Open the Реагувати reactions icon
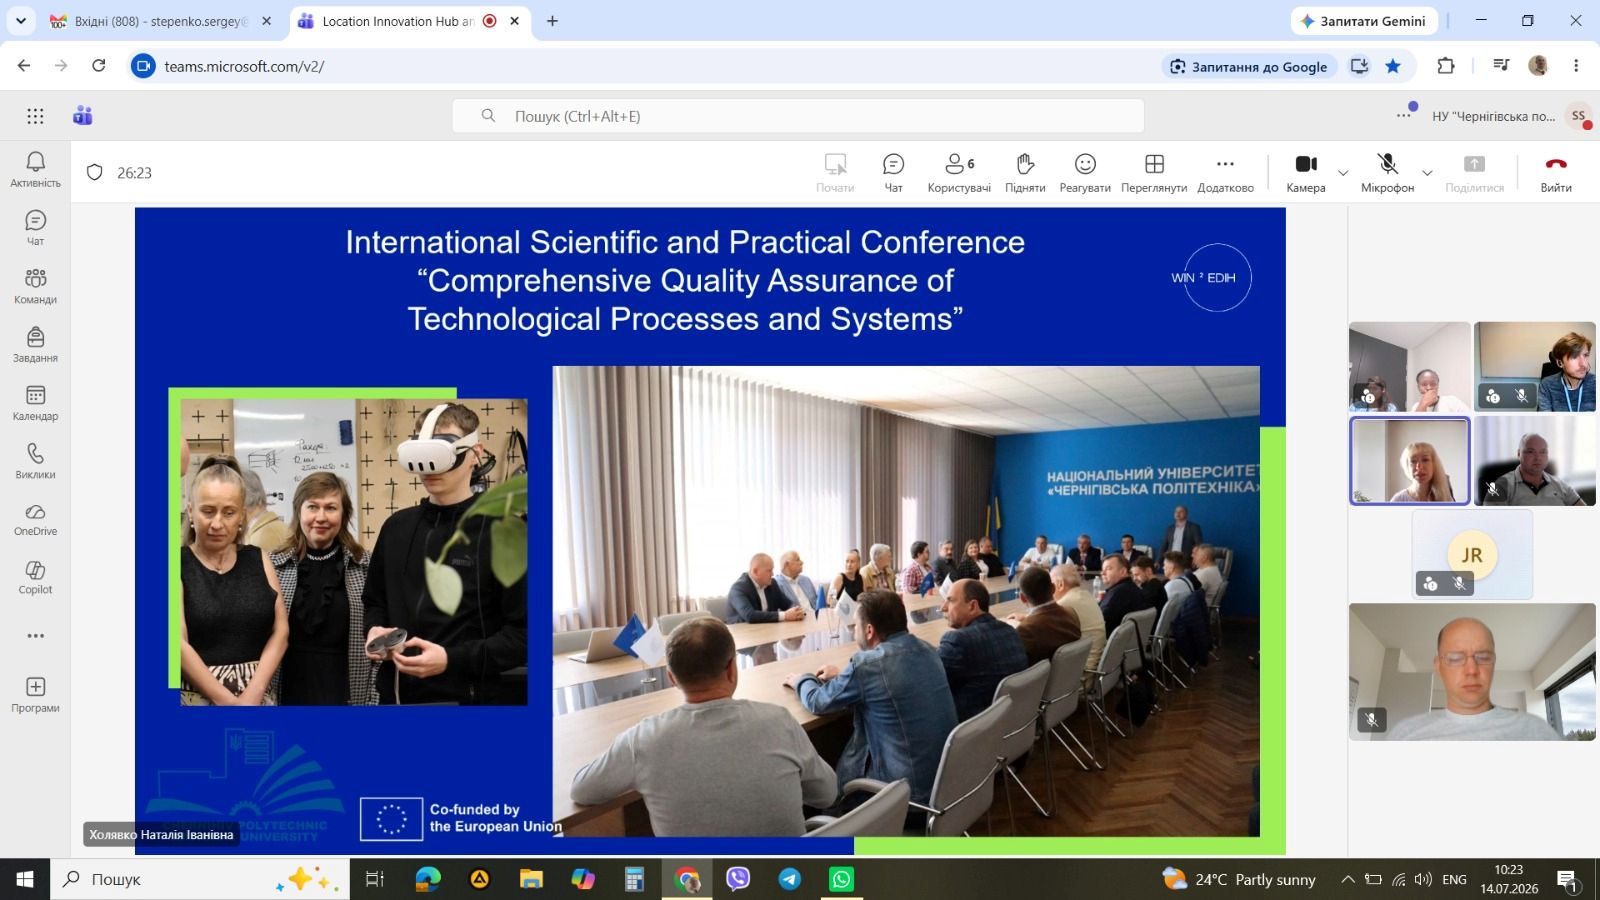 click(1085, 173)
